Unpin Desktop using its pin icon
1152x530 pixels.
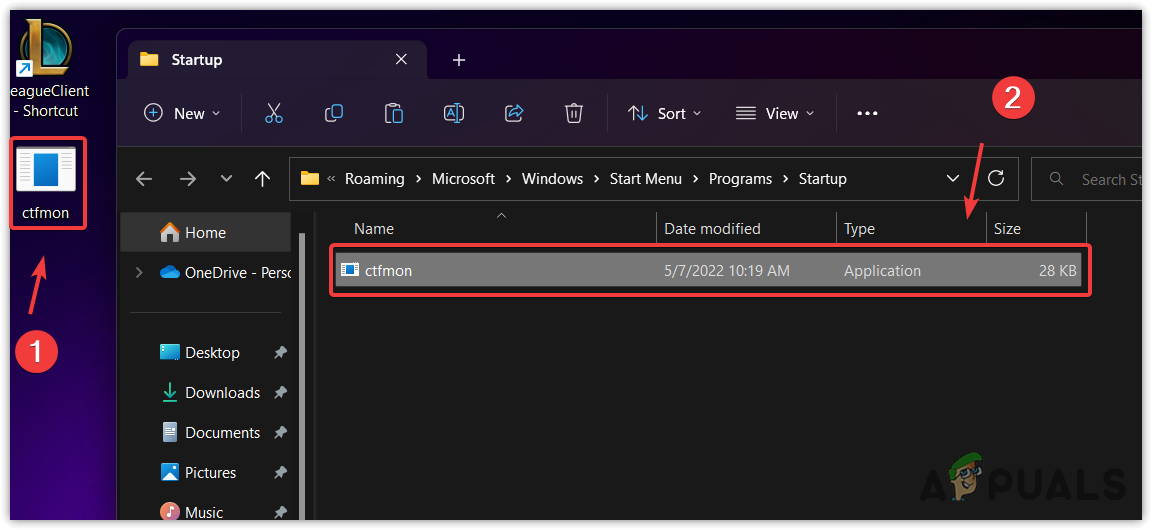280,353
